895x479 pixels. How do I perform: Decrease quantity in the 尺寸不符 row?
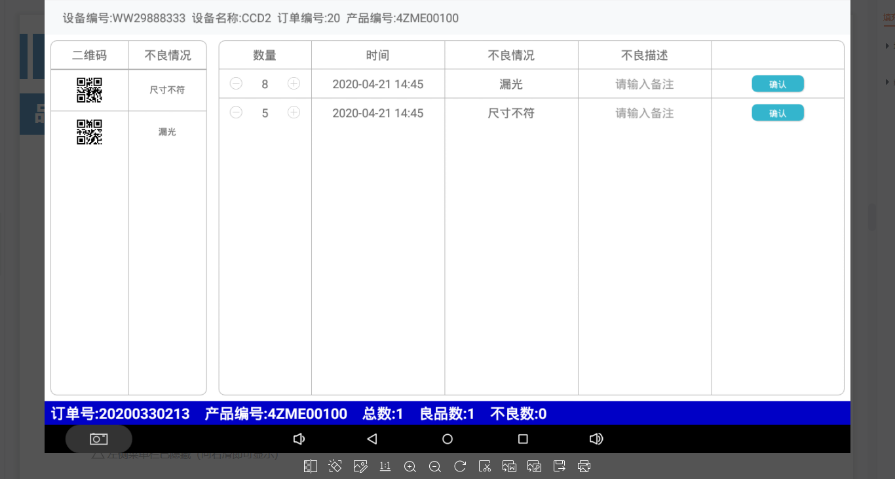tap(236, 113)
